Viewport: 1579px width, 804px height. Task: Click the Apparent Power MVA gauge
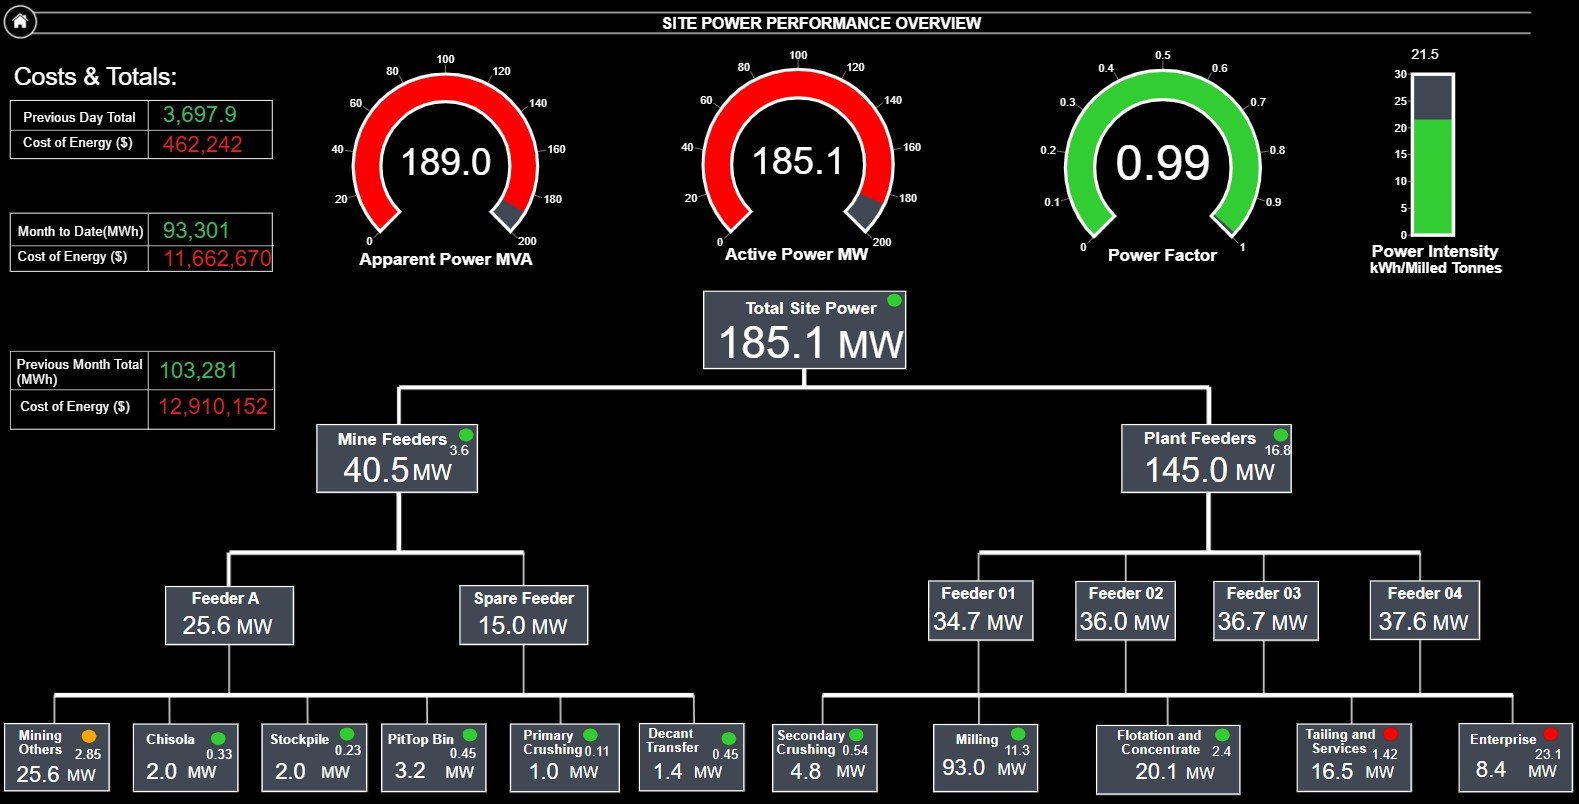[446, 162]
